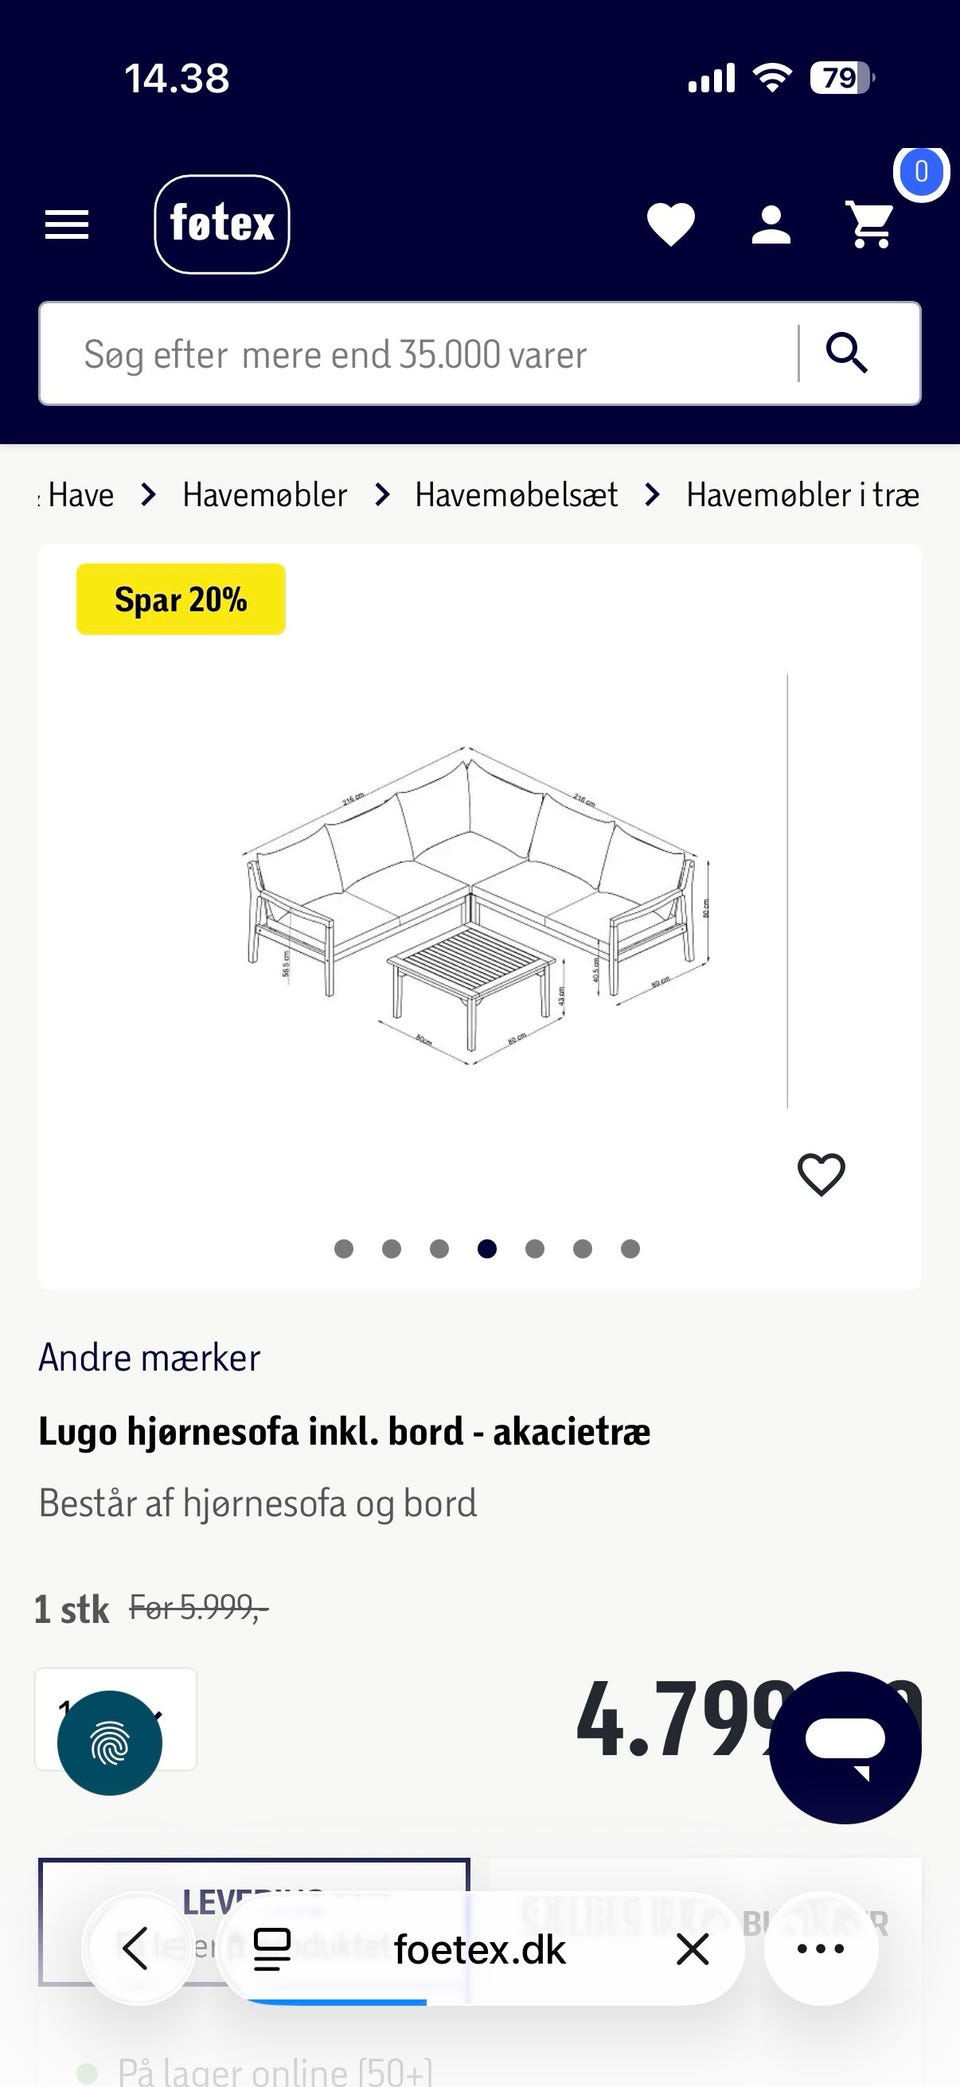The height and width of the screenshot is (2087, 960).
Task: Open the fingerprint cookie settings button
Action: pyautogui.click(x=110, y=1743)
